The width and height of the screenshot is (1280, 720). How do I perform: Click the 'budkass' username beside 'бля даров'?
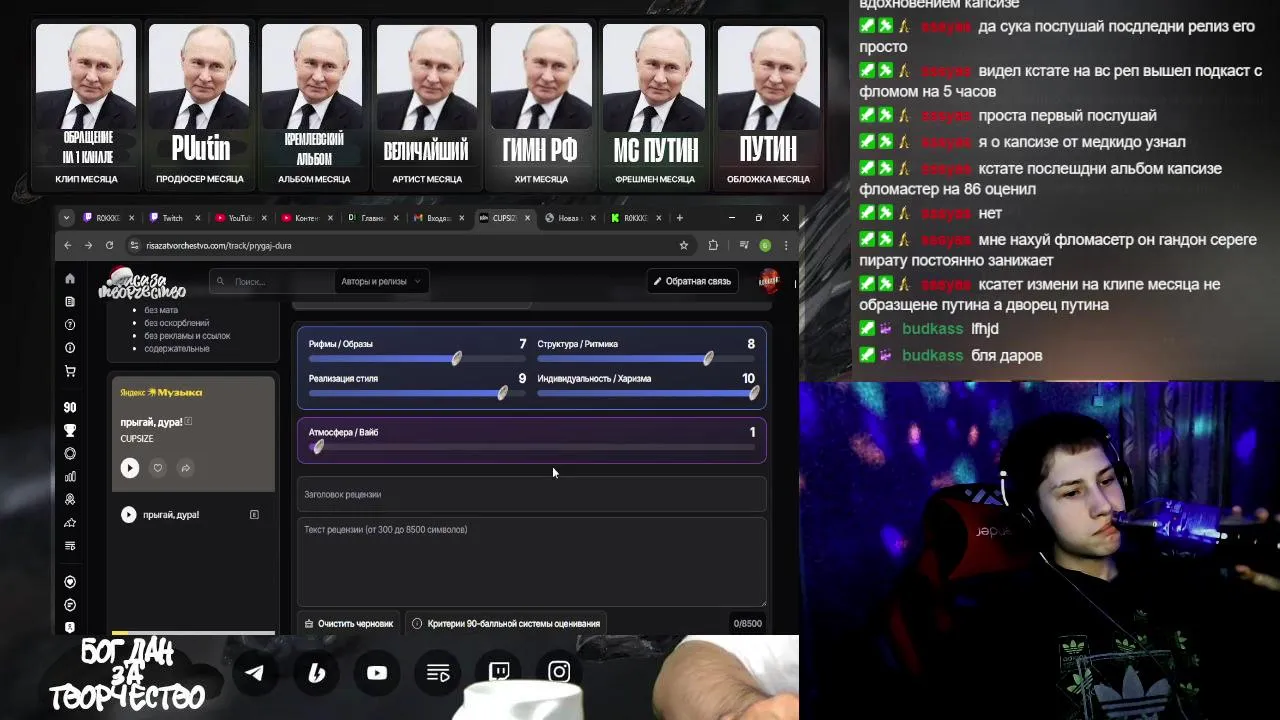(x=933, y=355)
